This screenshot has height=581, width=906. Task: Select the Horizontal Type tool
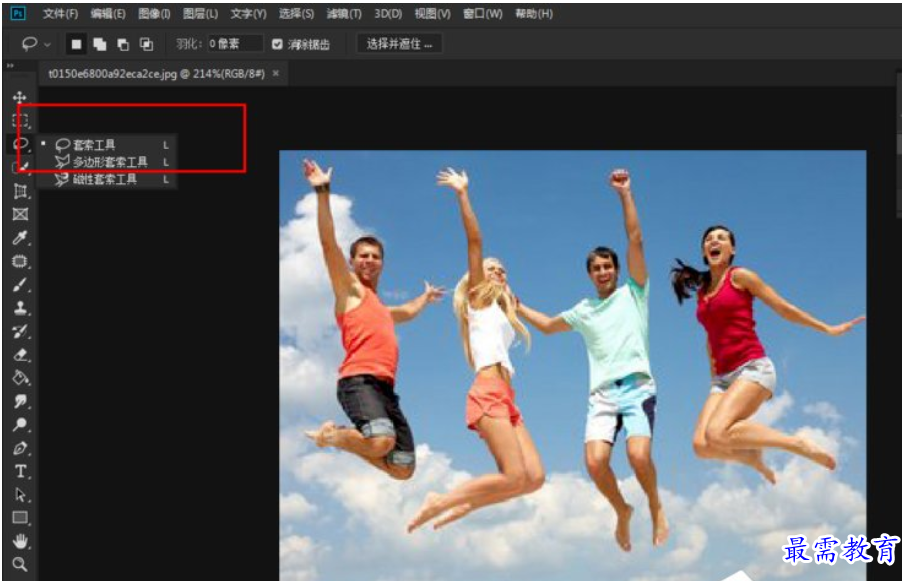[20, 471]
